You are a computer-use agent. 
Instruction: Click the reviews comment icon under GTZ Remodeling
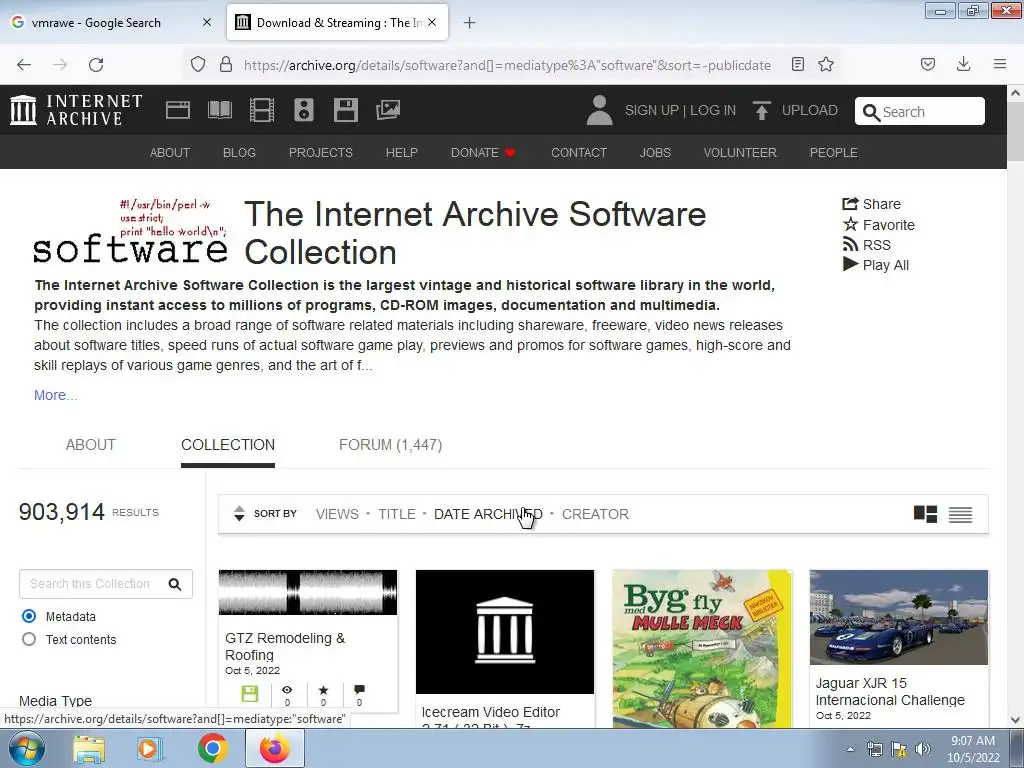359,690
